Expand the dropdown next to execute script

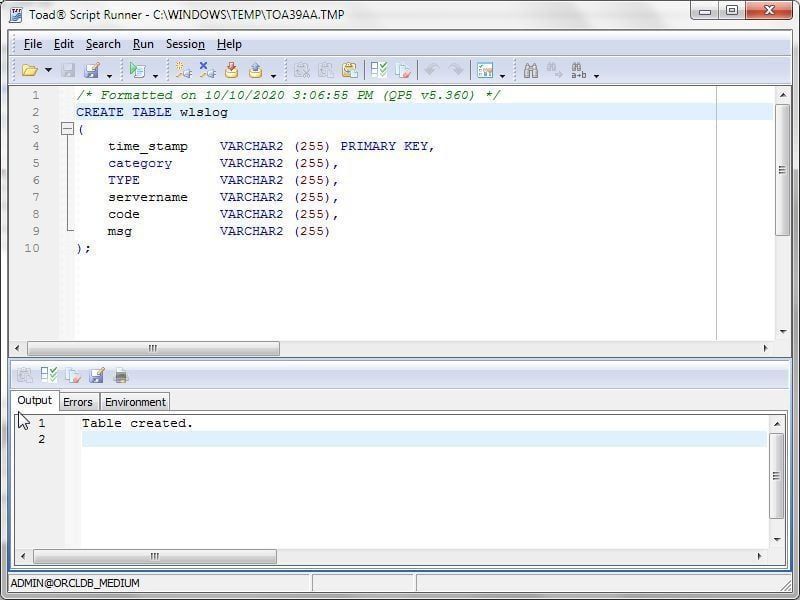click(x=155, y=75)
